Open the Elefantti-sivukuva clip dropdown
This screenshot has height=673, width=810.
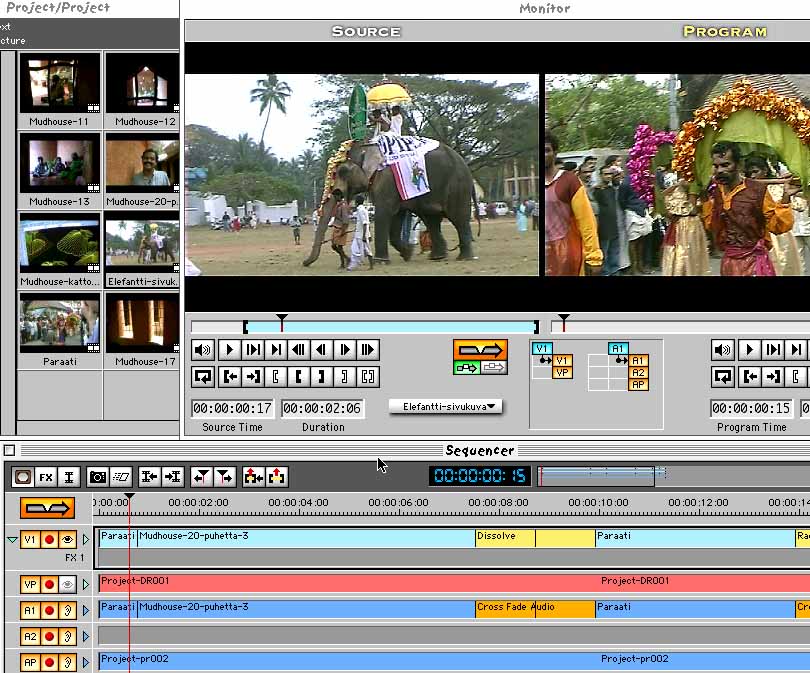[446, 407]
